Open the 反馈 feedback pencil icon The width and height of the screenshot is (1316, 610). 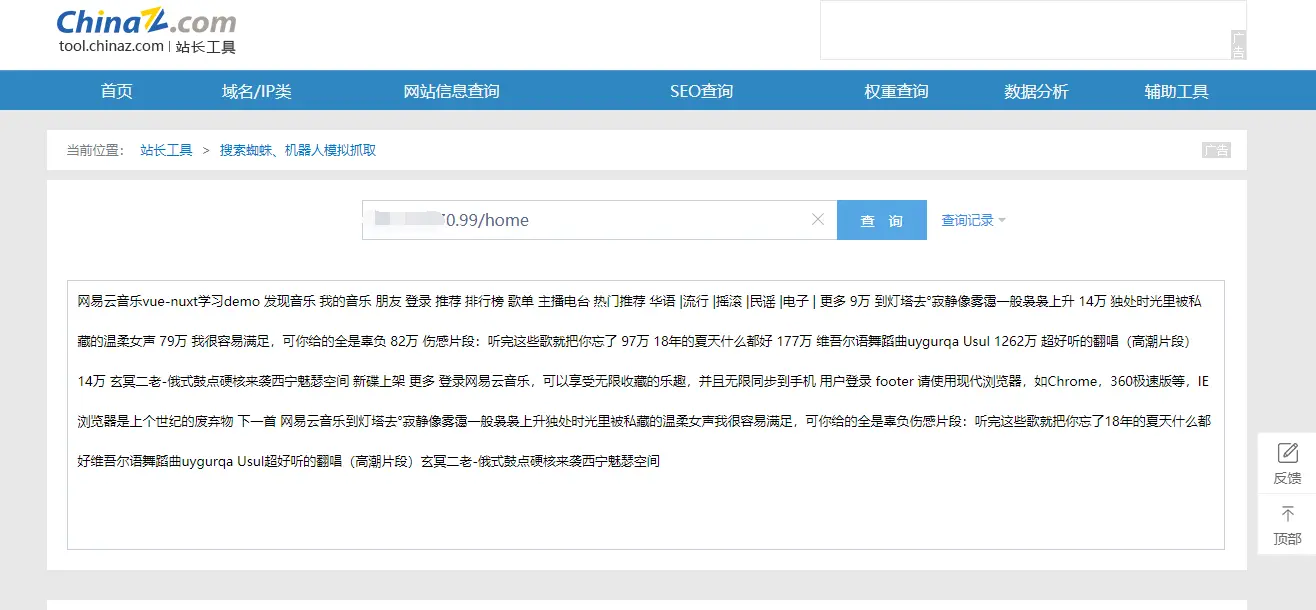[x=1287, y=452]
